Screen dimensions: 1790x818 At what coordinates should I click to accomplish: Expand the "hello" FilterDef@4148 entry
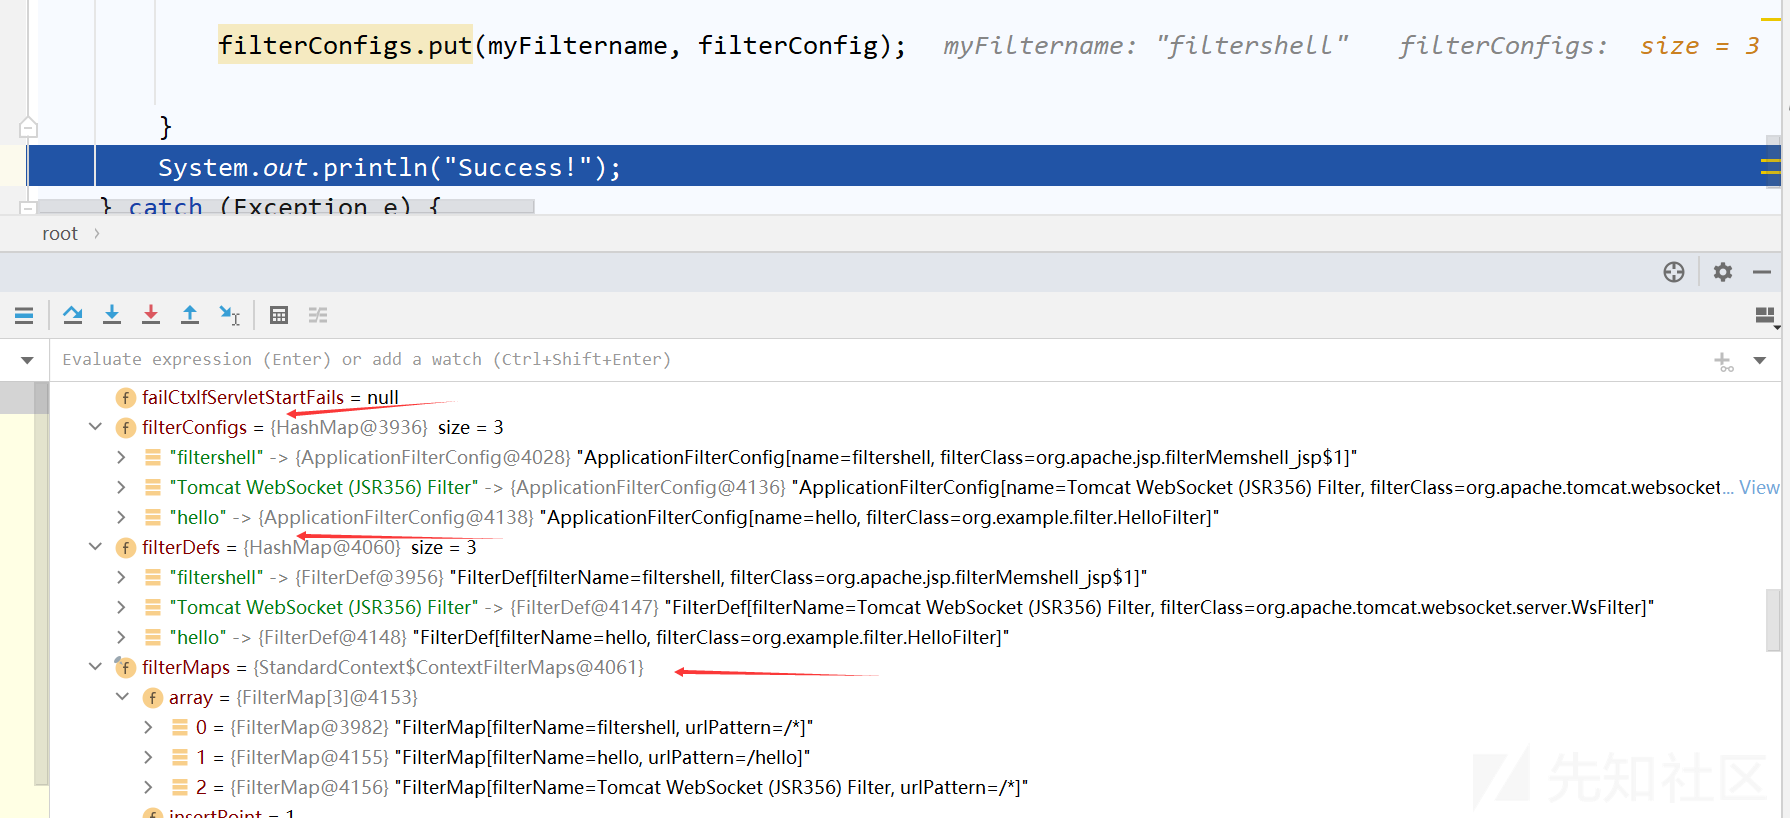(121, 637)
